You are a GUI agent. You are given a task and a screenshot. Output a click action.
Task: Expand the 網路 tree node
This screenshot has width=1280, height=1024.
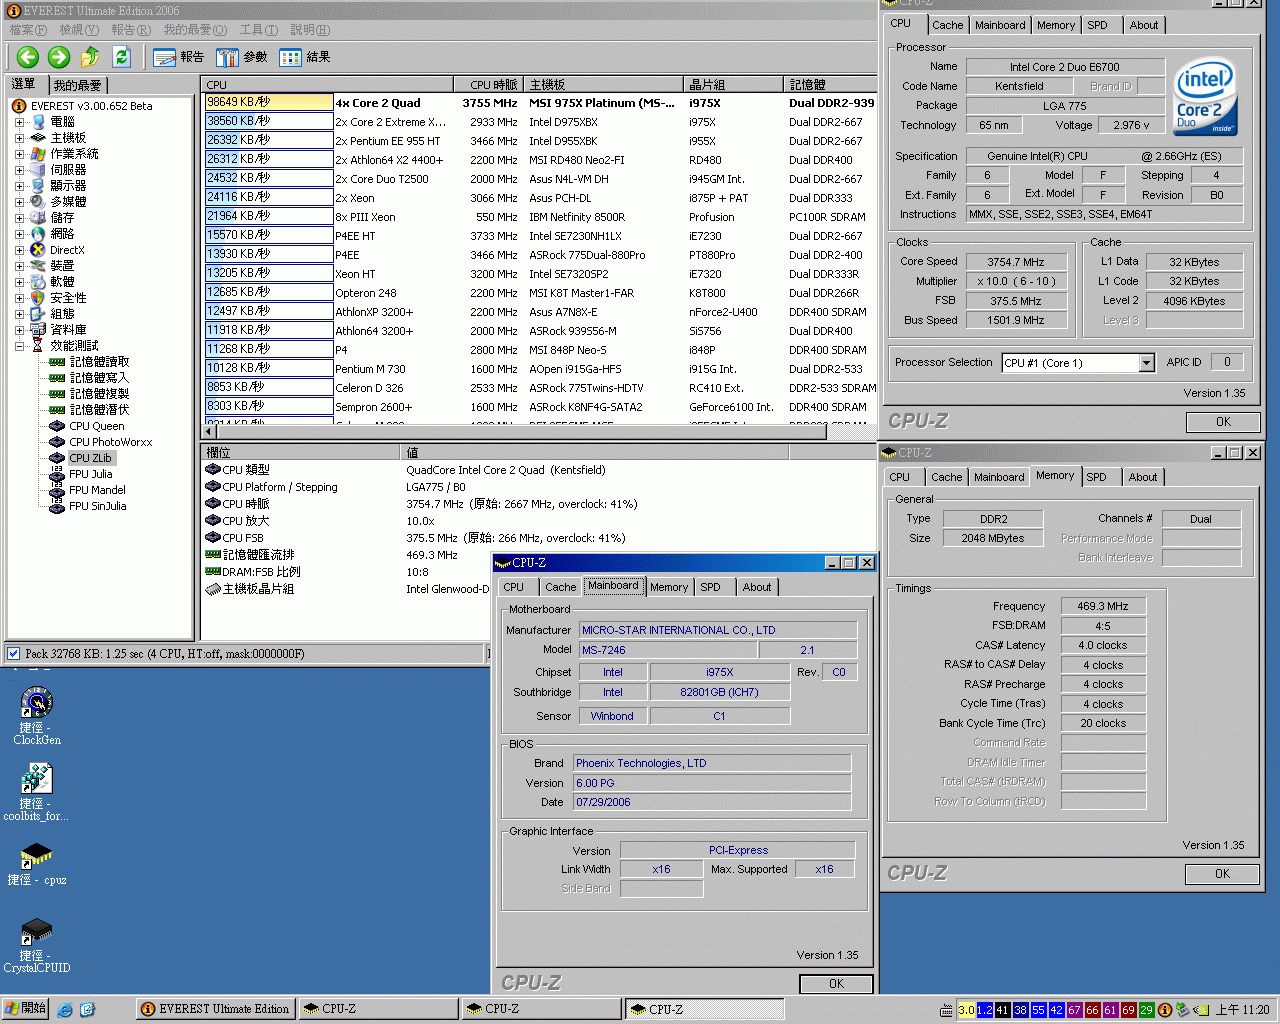click(19, 234)
